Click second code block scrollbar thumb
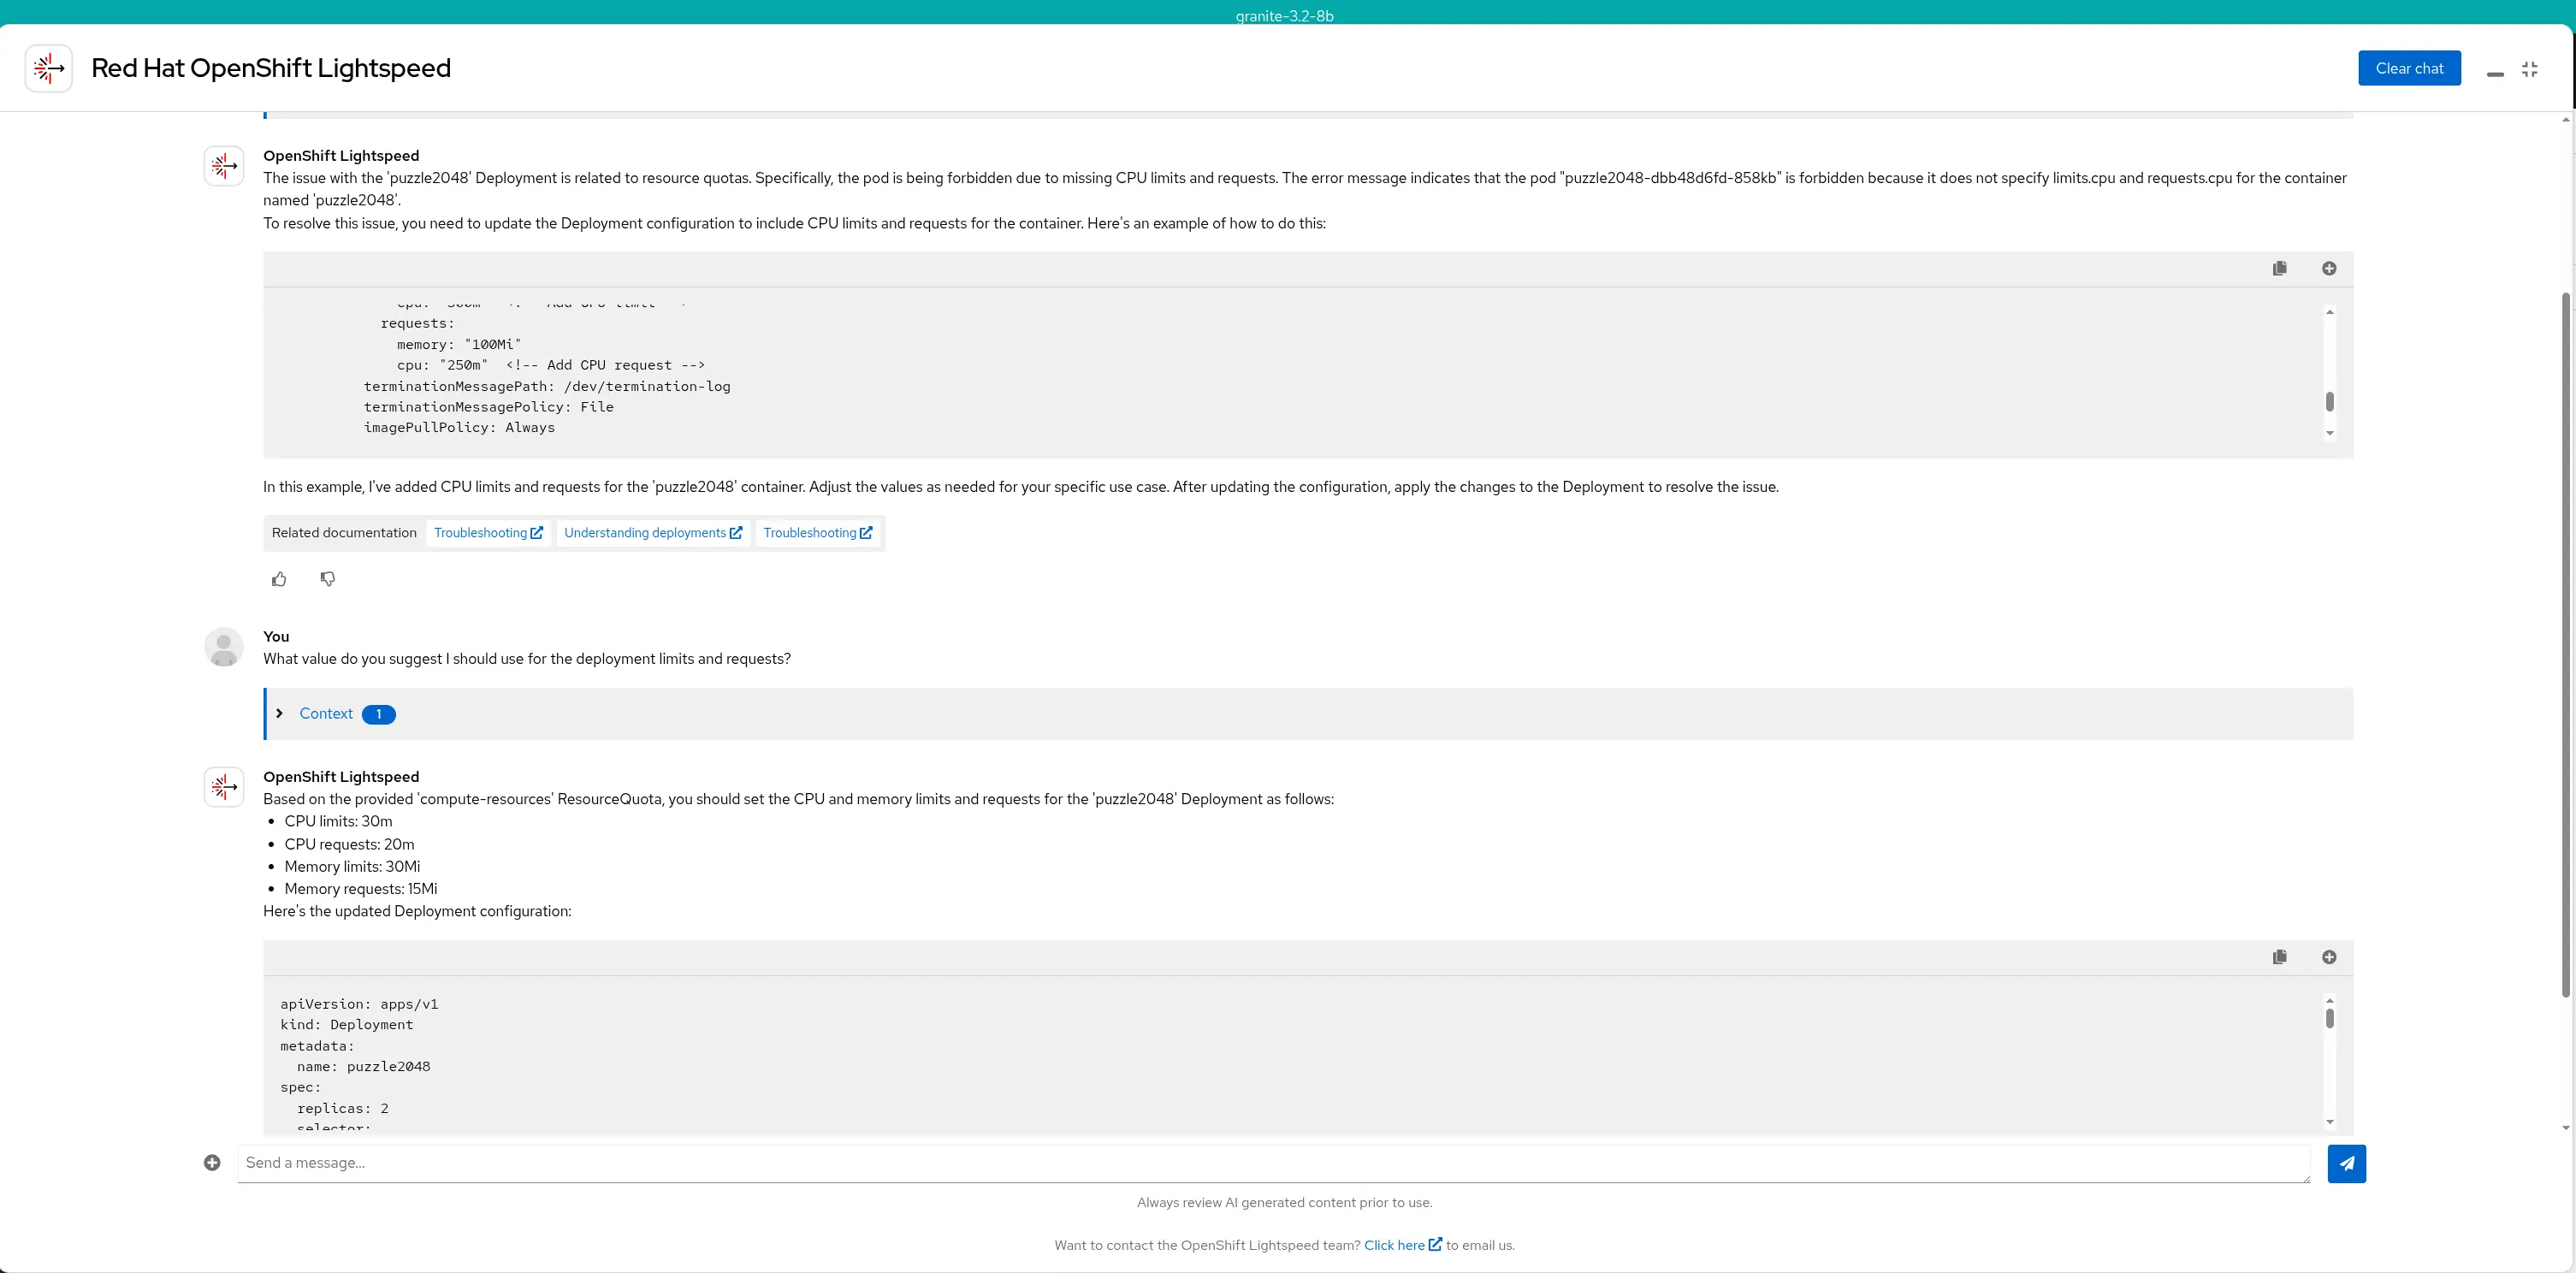 (x=2329, y=1018)
